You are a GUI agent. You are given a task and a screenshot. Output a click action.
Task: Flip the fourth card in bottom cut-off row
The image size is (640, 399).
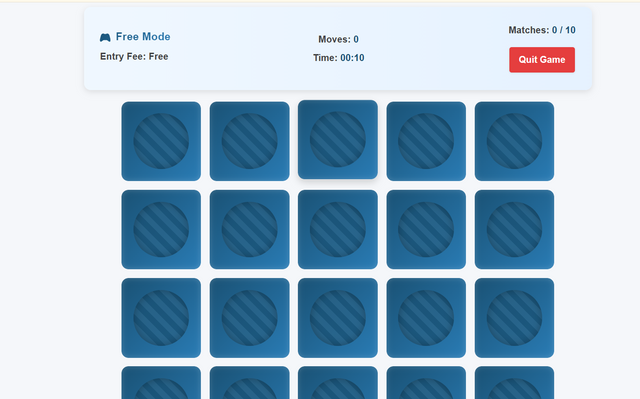[426, 383]
